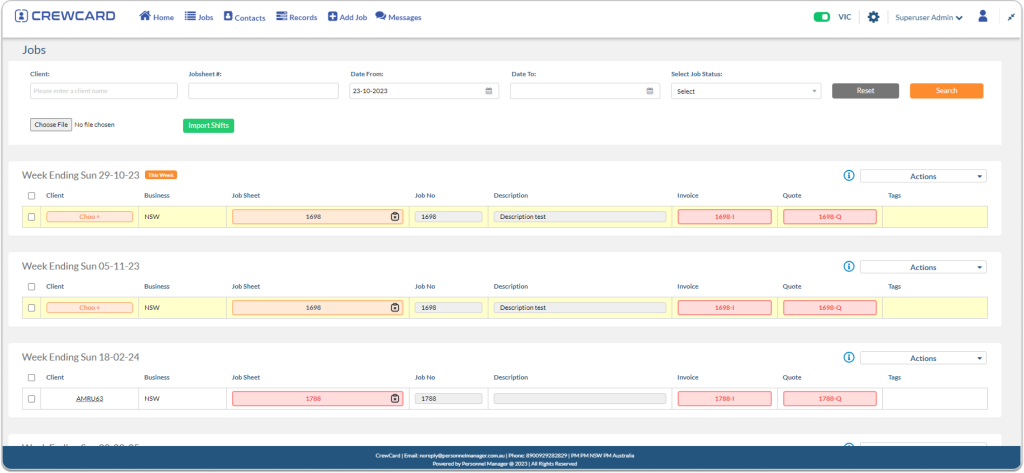The width and height of the screenshot is (1024, 473).
Task: Tick checkbox for the AMRU63 job row
Action: tap(31, 399)
